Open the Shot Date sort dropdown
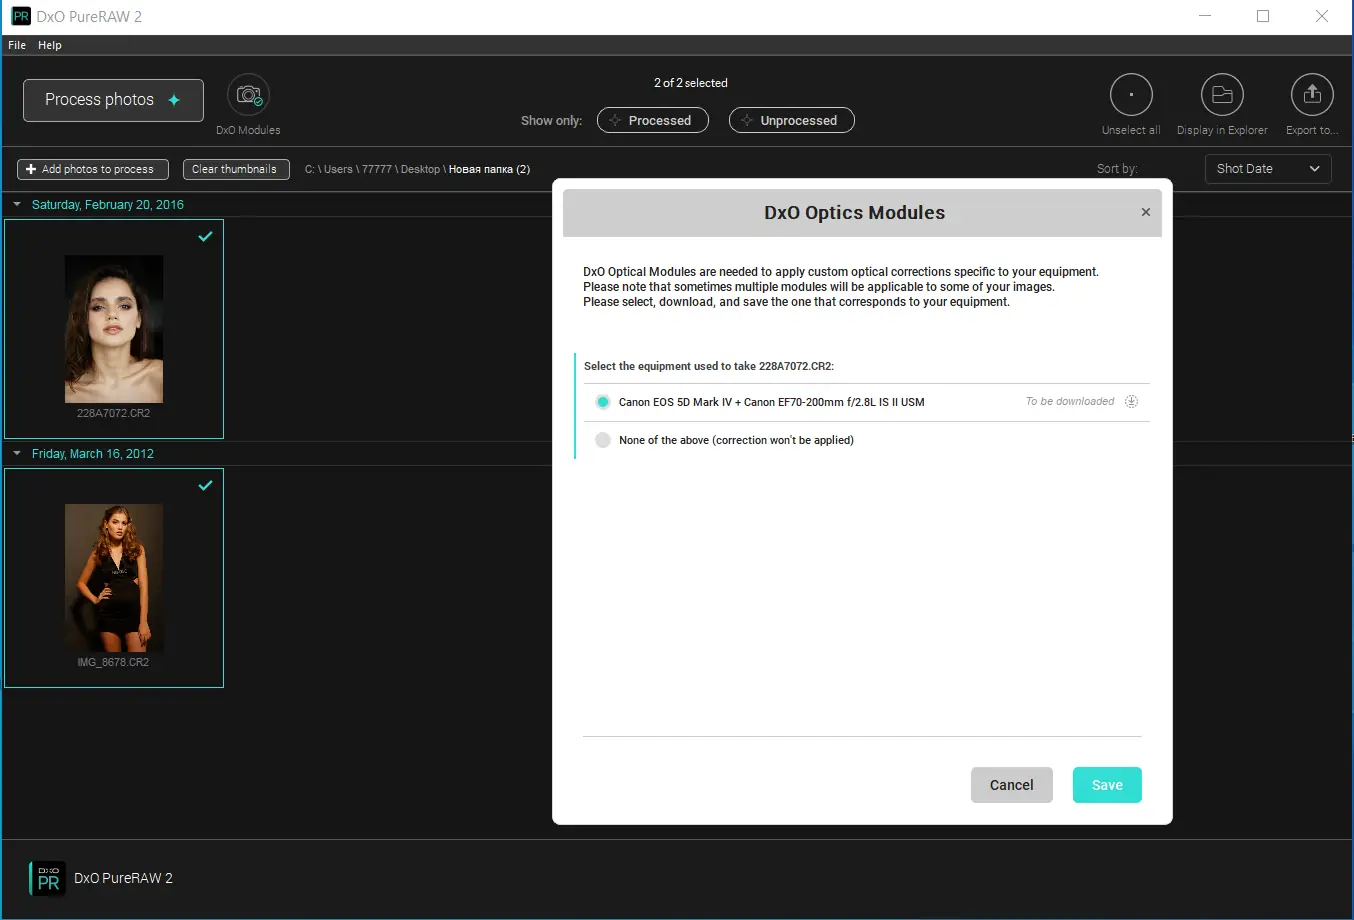This screenshot has height=920, width=1354. [1268, 169]
